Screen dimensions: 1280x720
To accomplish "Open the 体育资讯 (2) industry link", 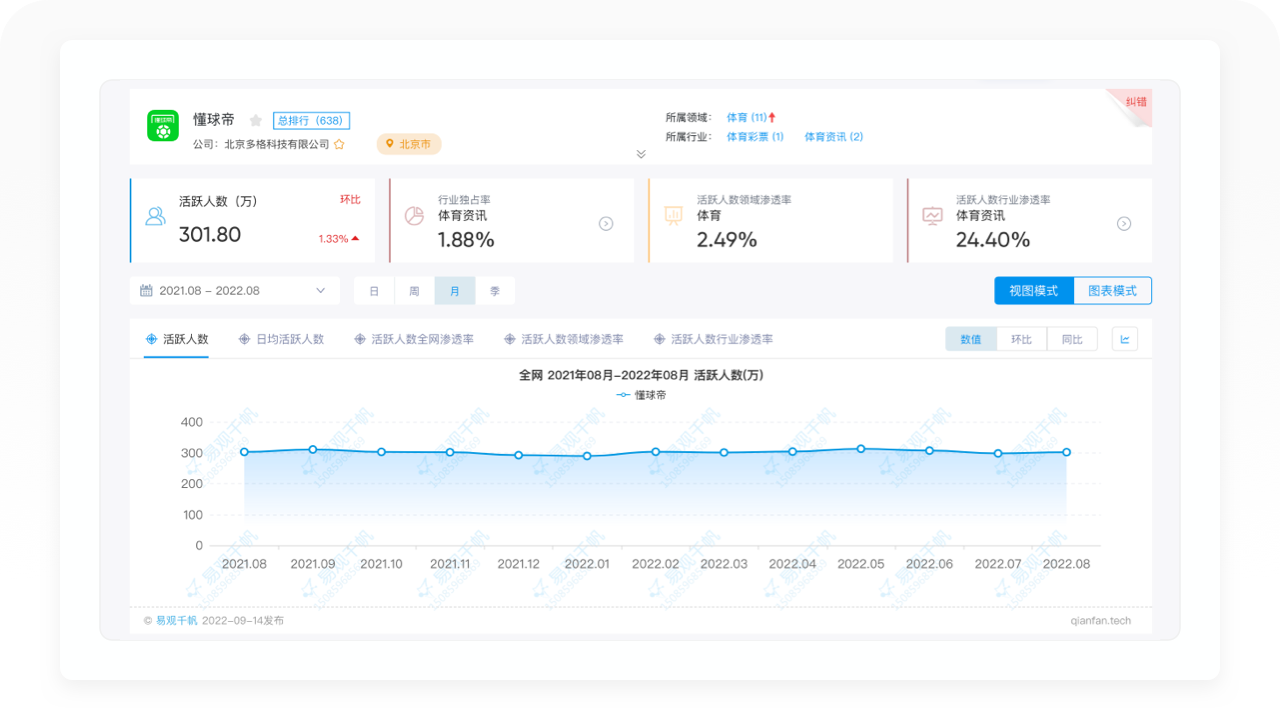I will (834, 136).
